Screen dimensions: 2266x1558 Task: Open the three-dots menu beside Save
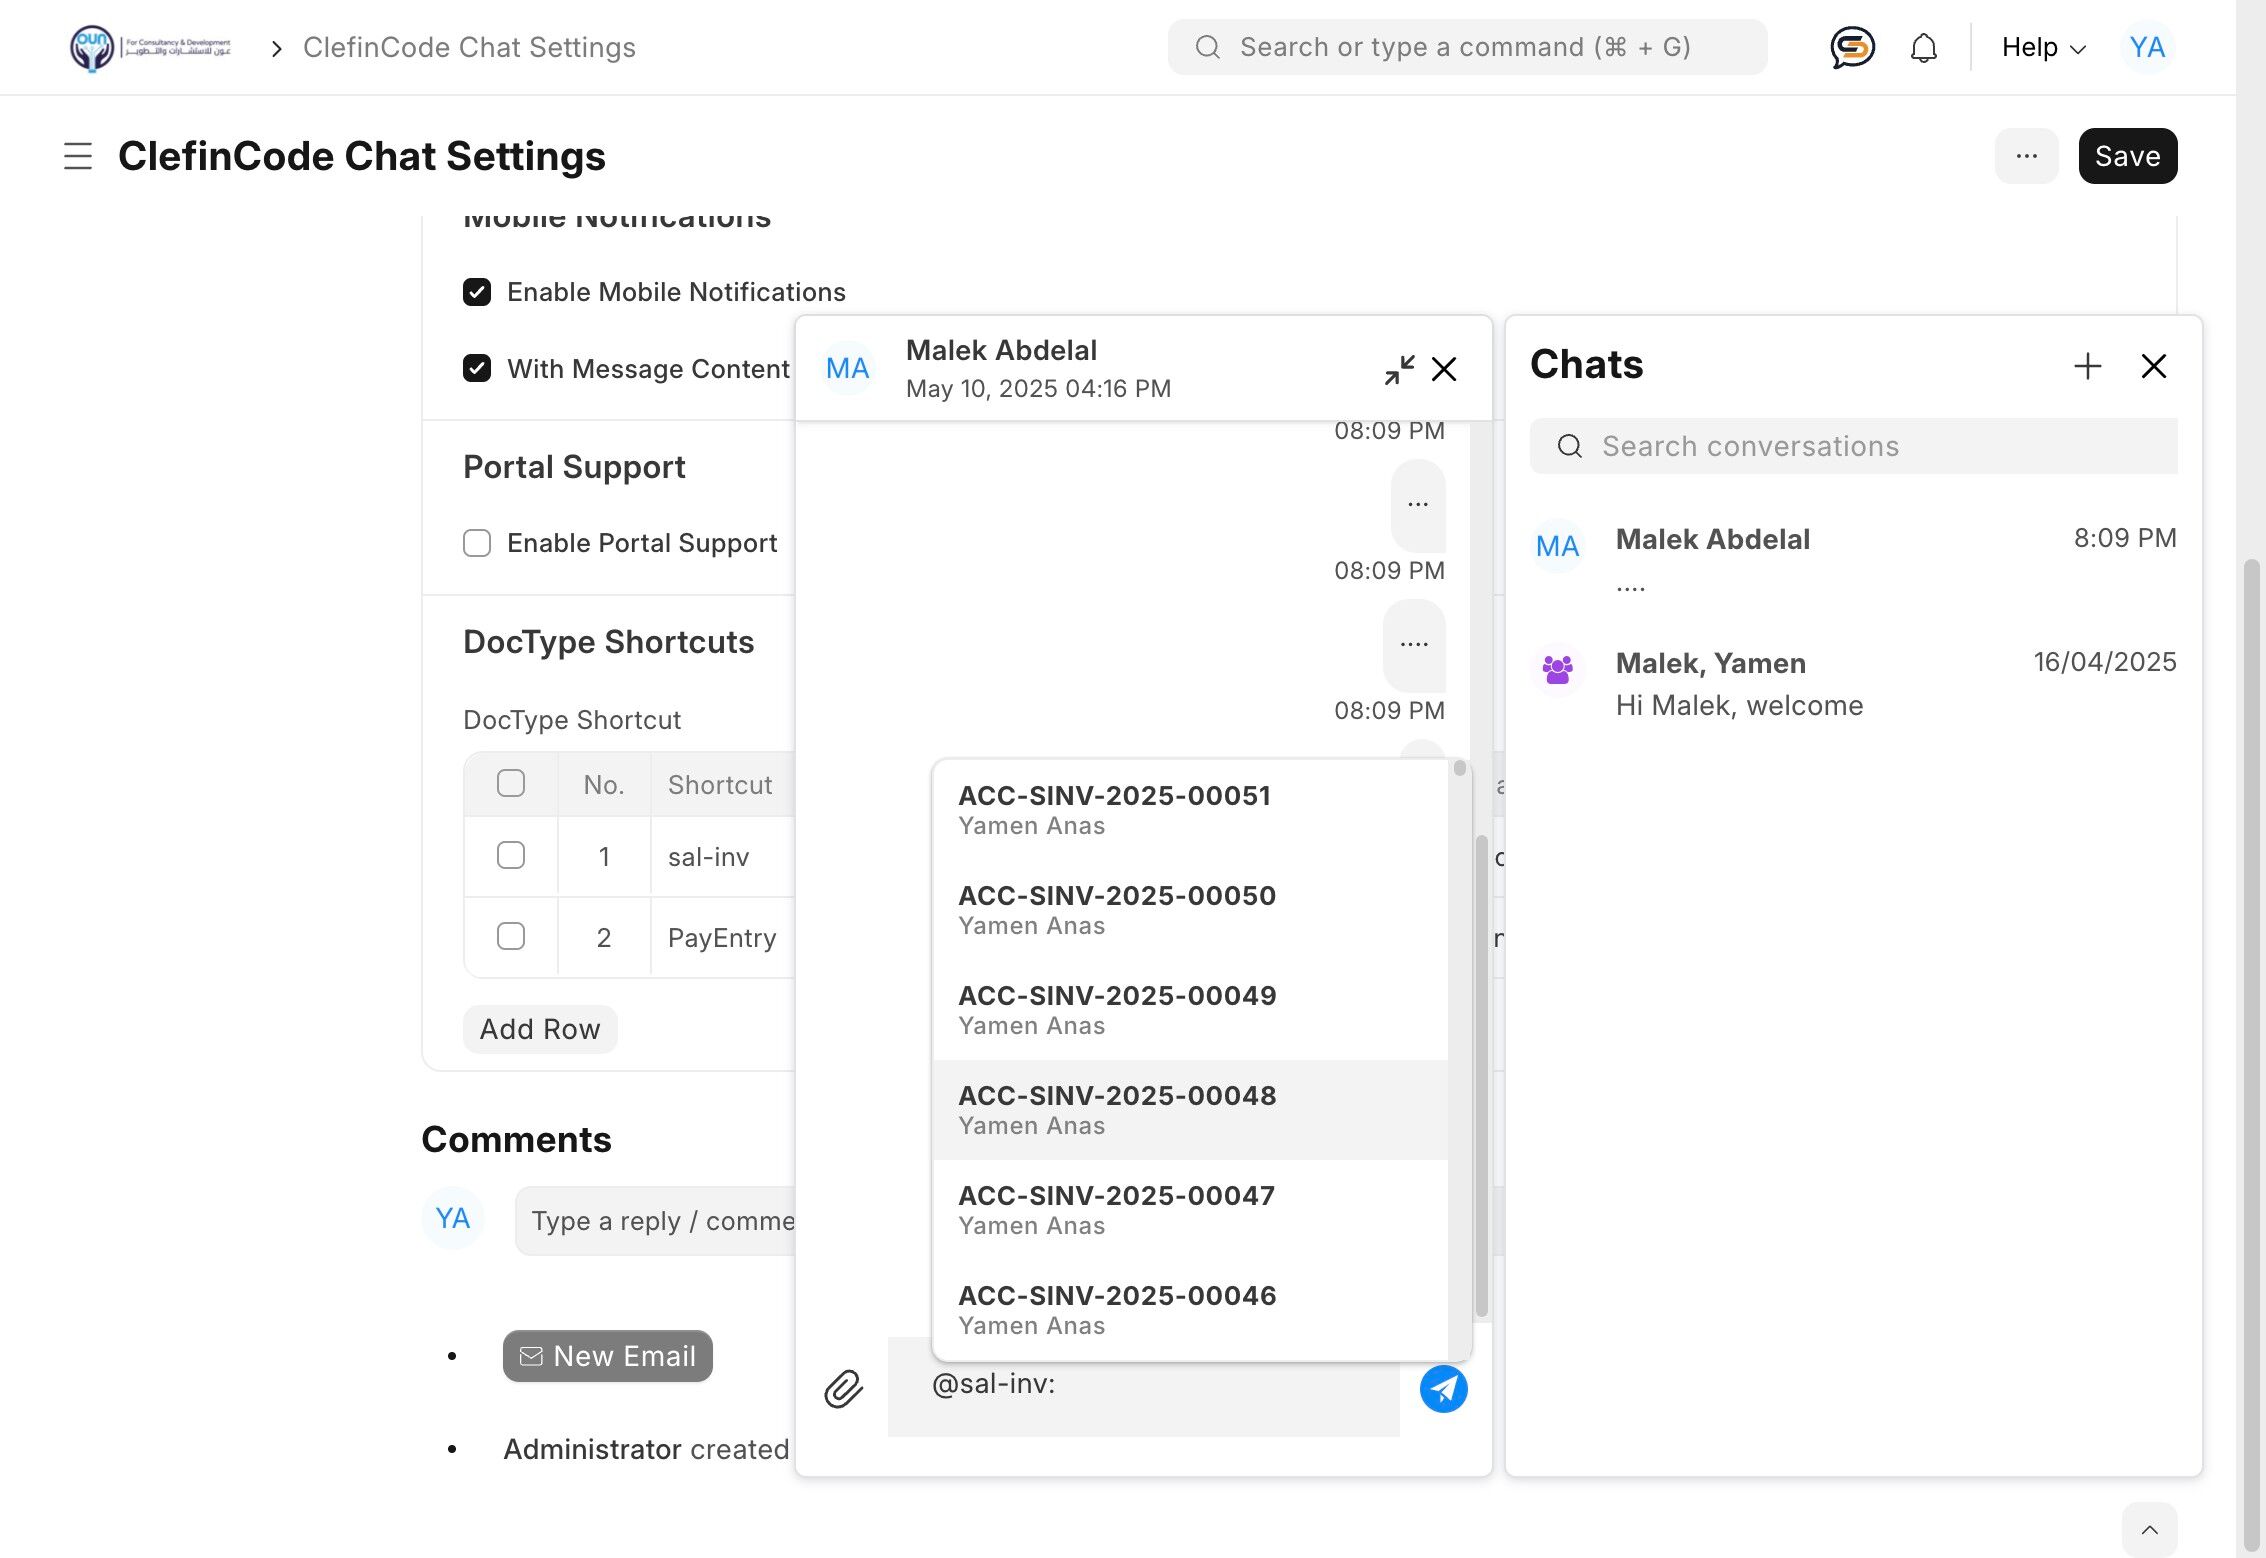(x=2026, y=156)
